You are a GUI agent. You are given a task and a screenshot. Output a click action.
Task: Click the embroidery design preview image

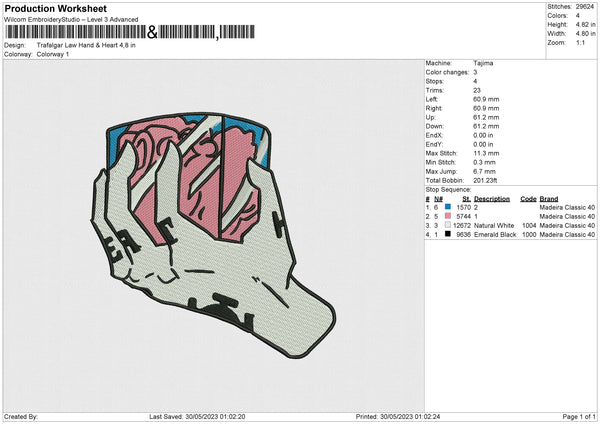pos(213,236)
